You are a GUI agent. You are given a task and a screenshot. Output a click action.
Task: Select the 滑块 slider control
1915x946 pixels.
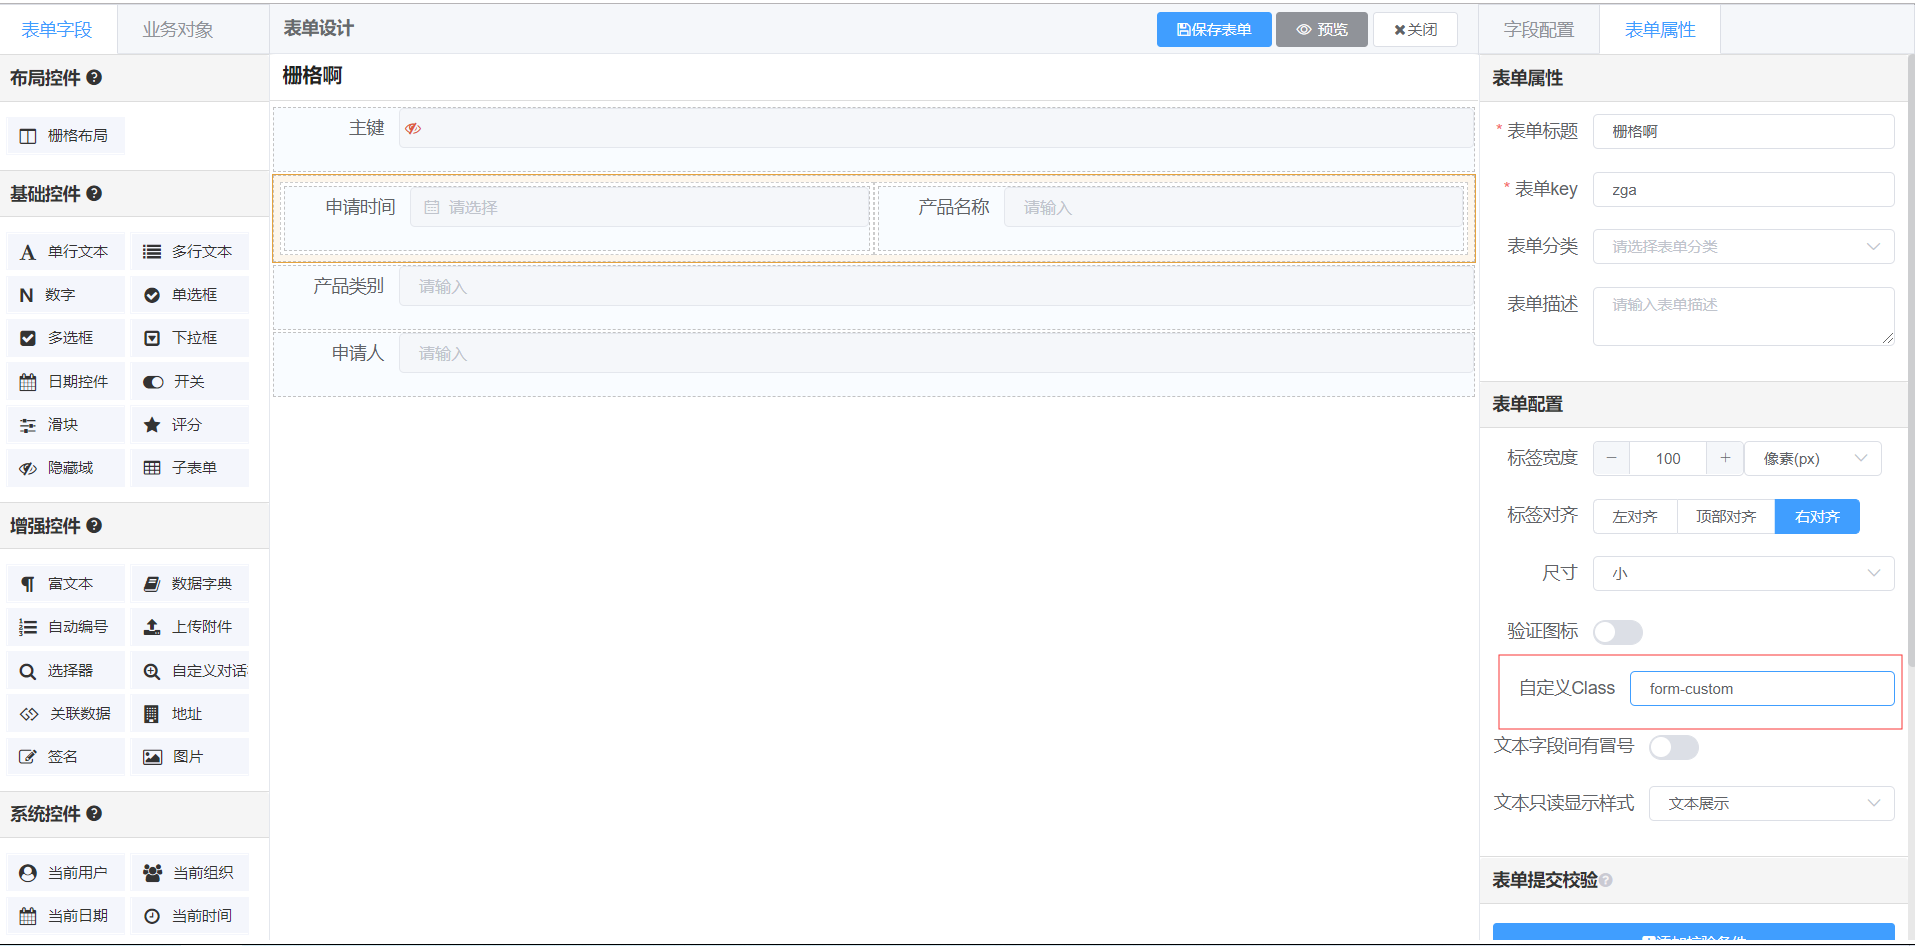tap(65, 425)
